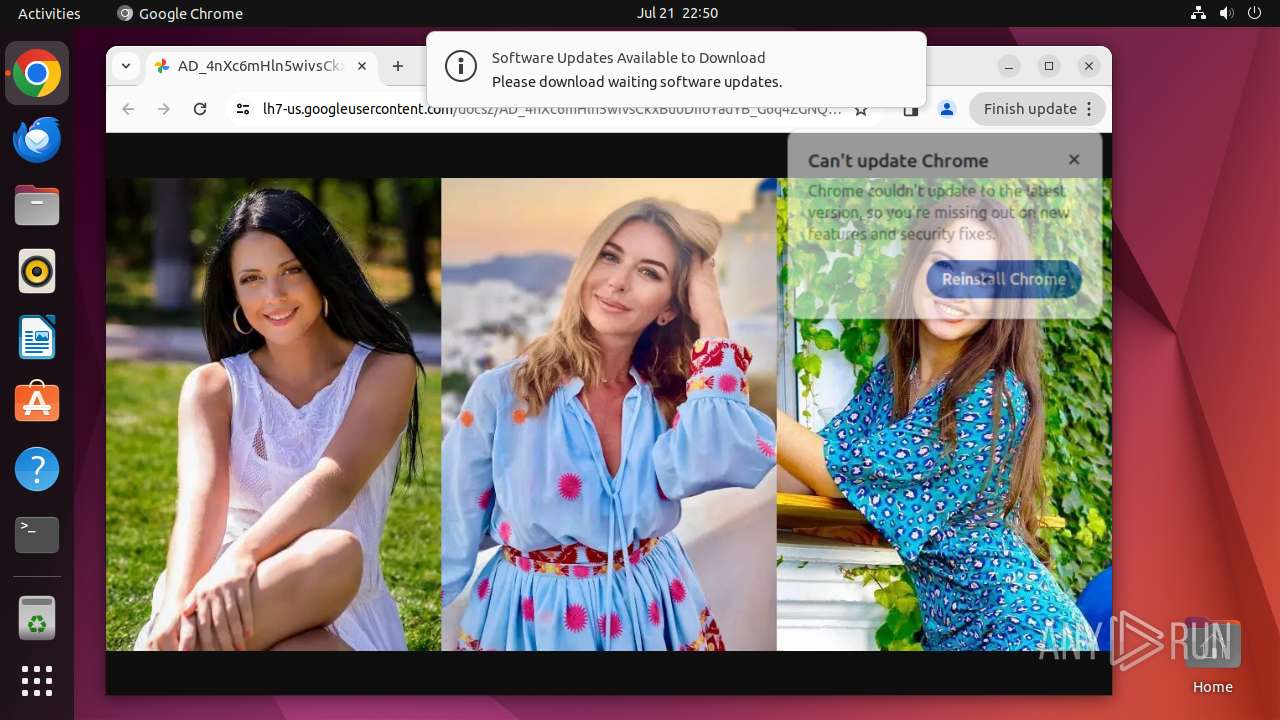
Task: Open the Finish update menu
Action: pos(1037,109)
